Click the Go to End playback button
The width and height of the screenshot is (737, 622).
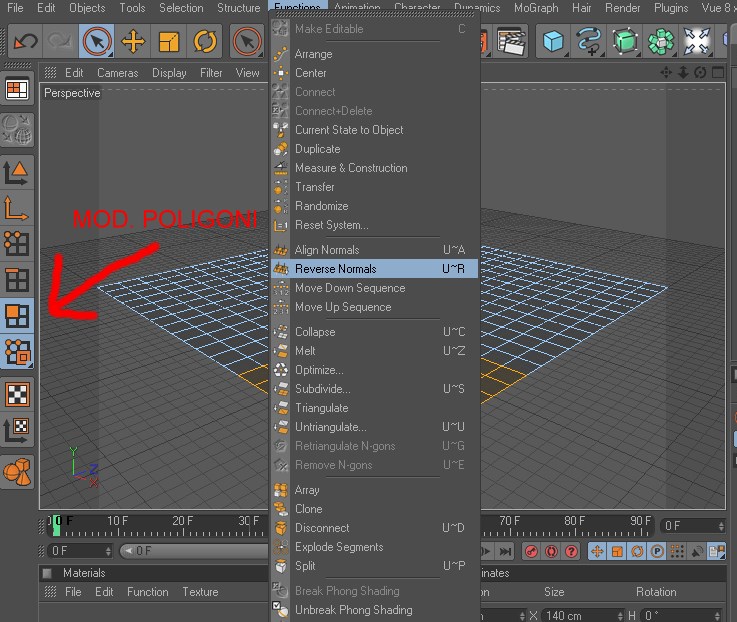click(506, 551)
